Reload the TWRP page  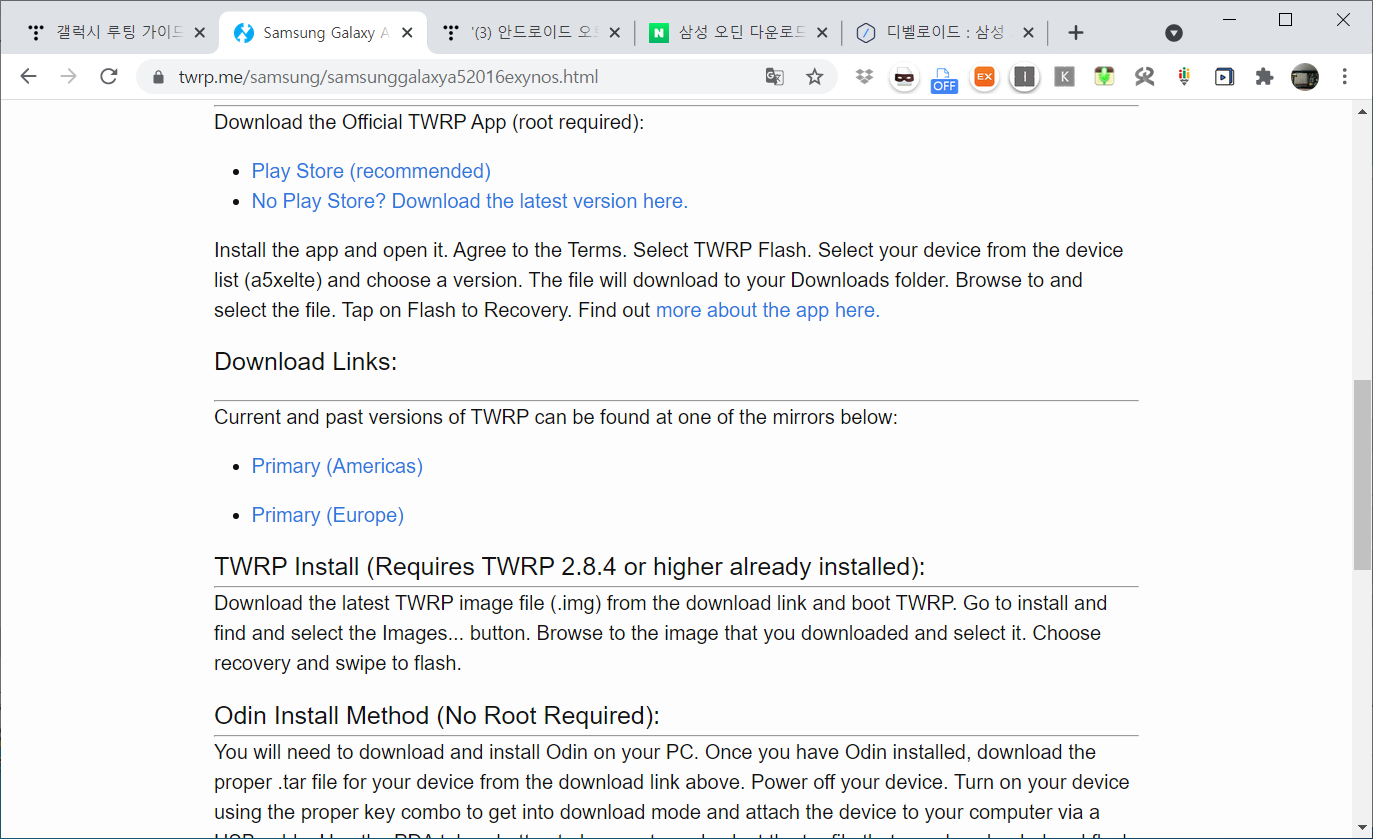(109, 77)
